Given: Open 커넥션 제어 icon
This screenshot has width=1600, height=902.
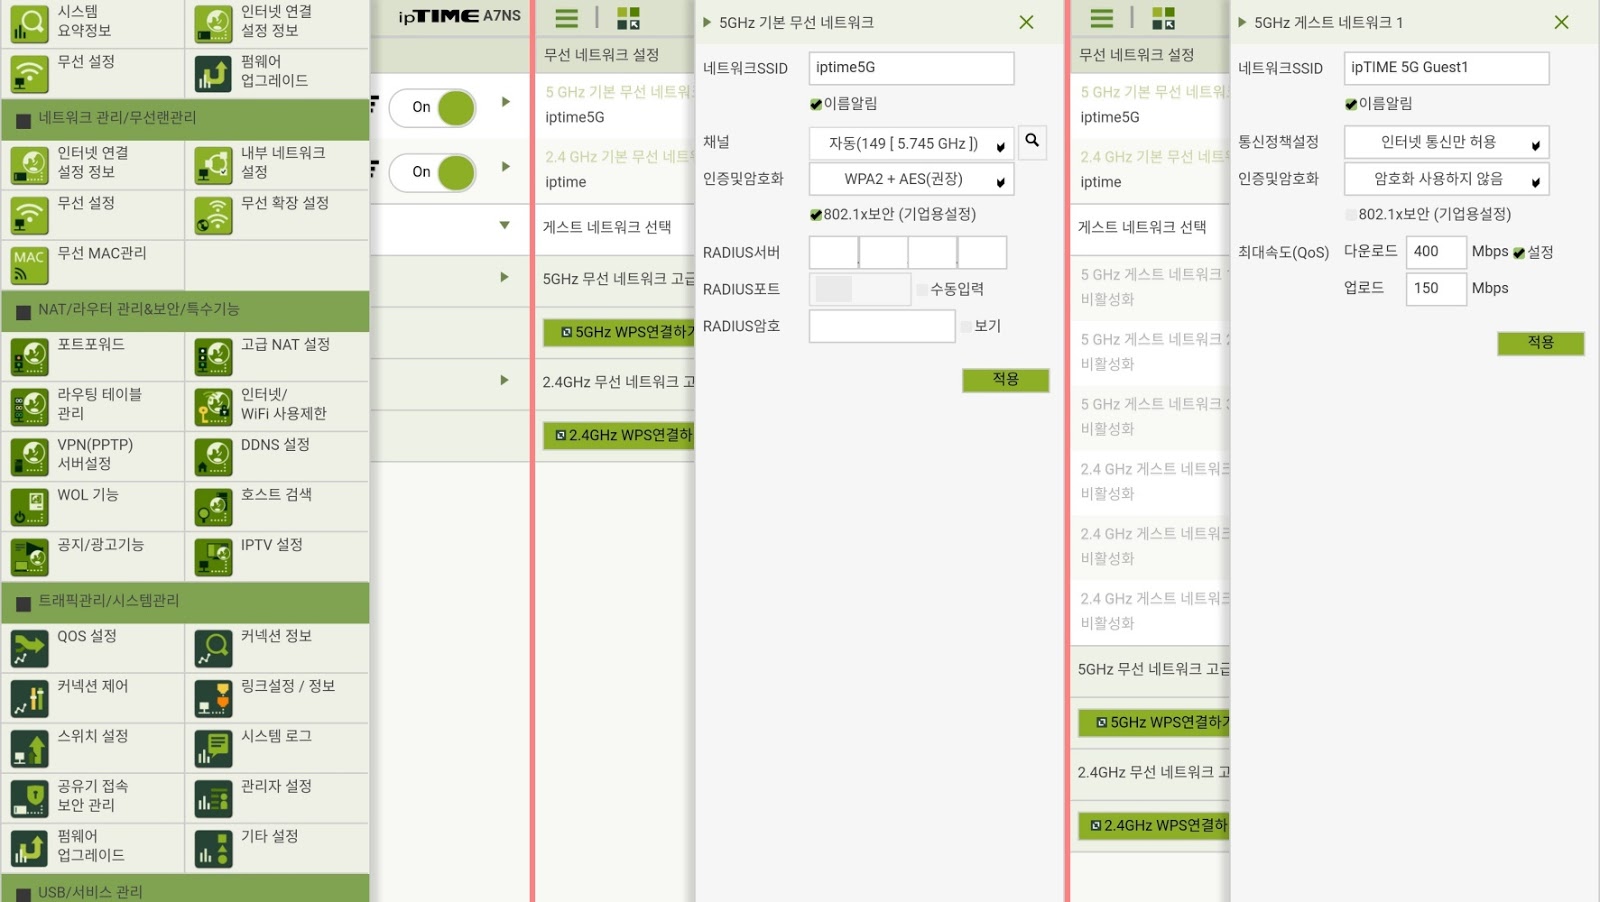Looking at the screenshot, I should (30, 698).
